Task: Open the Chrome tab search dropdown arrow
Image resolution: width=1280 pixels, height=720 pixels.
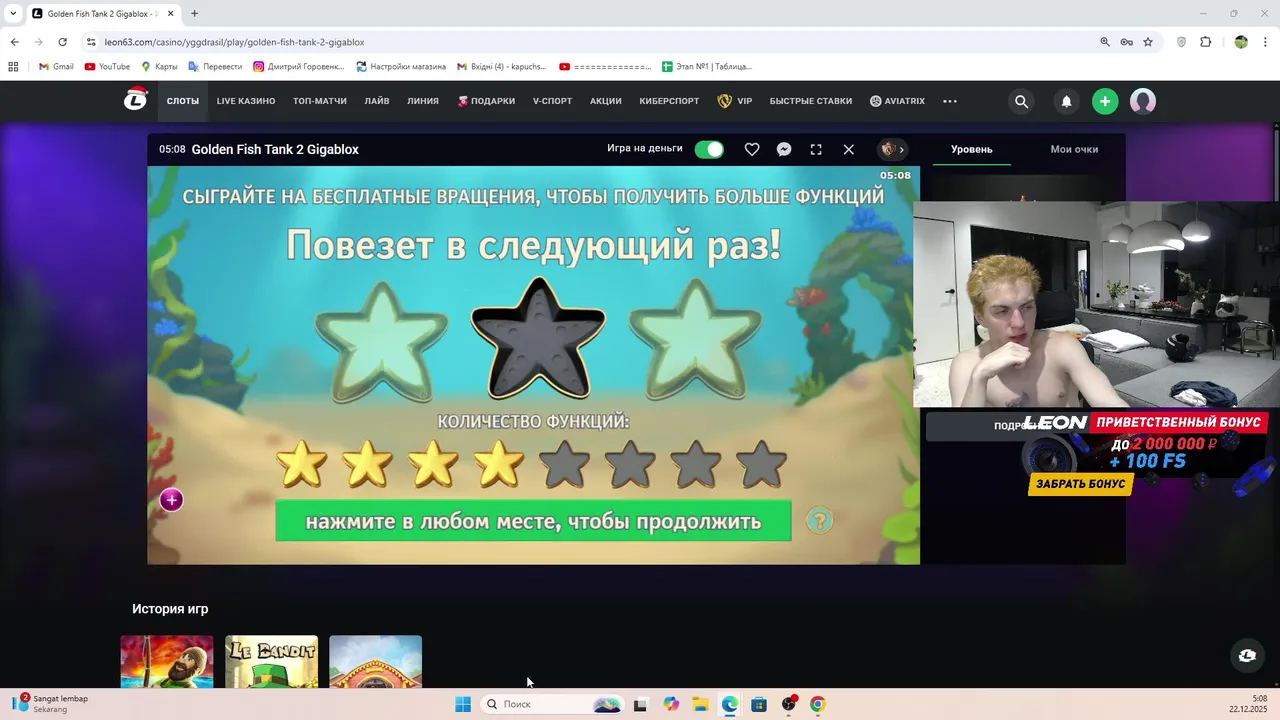Action: 13,14
